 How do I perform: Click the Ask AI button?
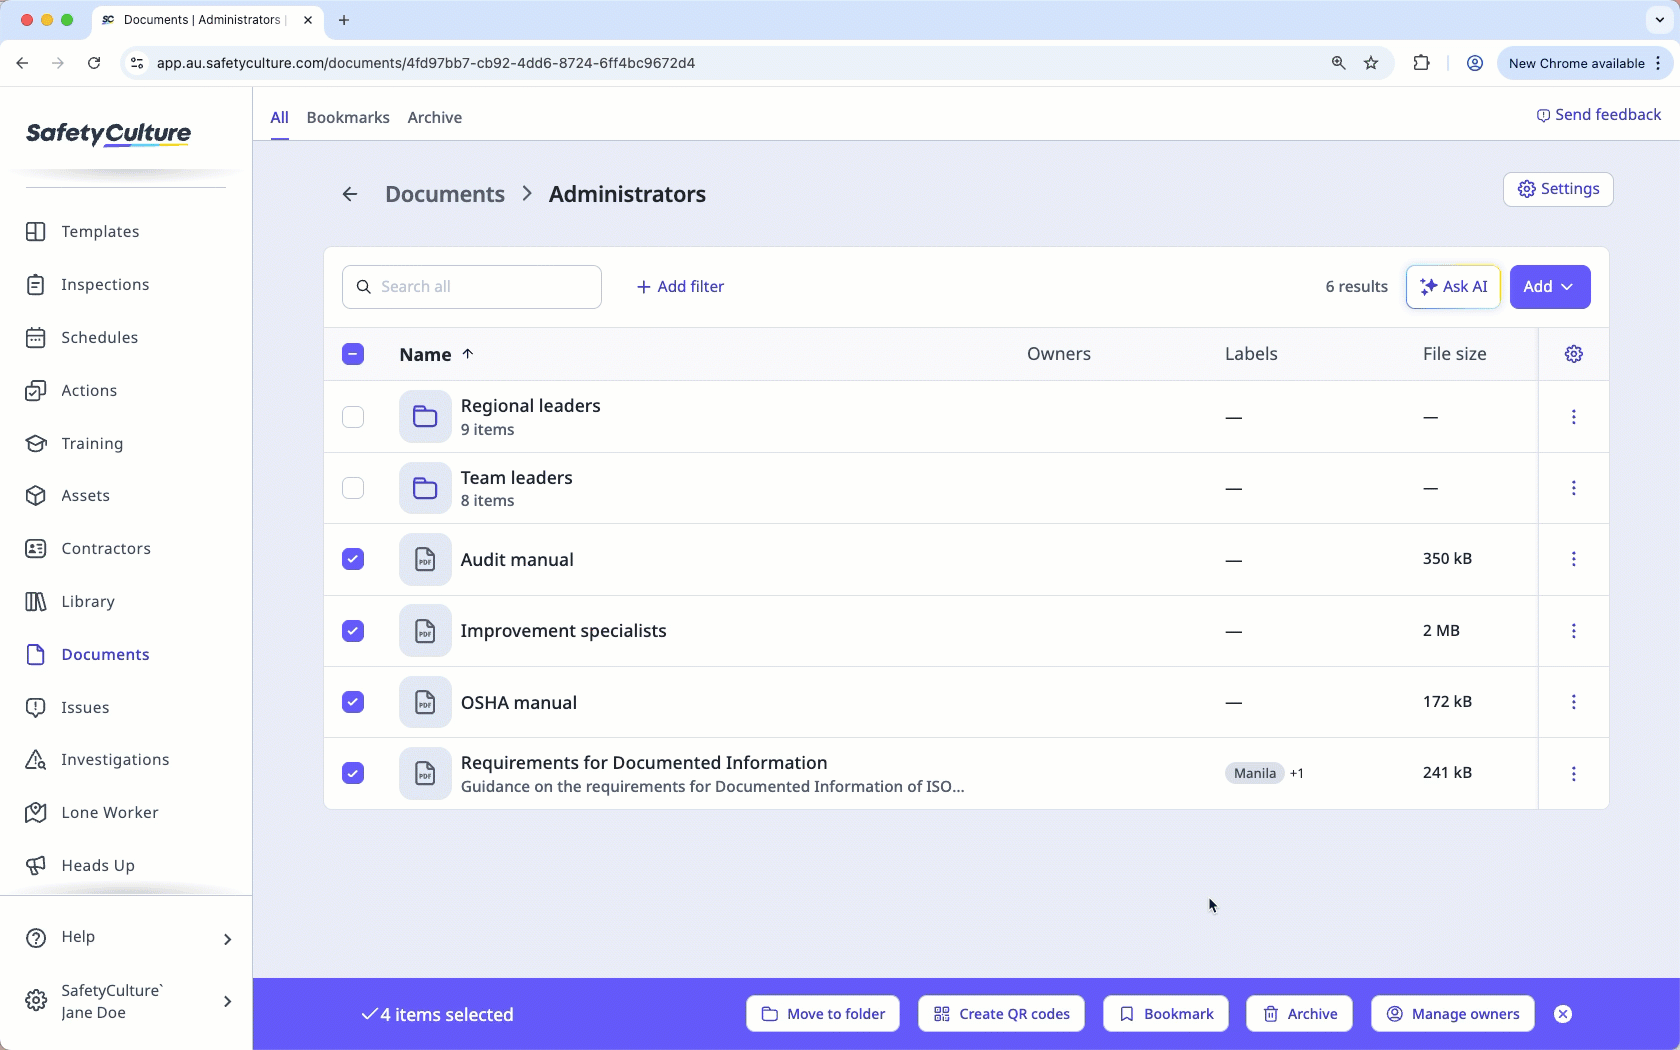1453,287
